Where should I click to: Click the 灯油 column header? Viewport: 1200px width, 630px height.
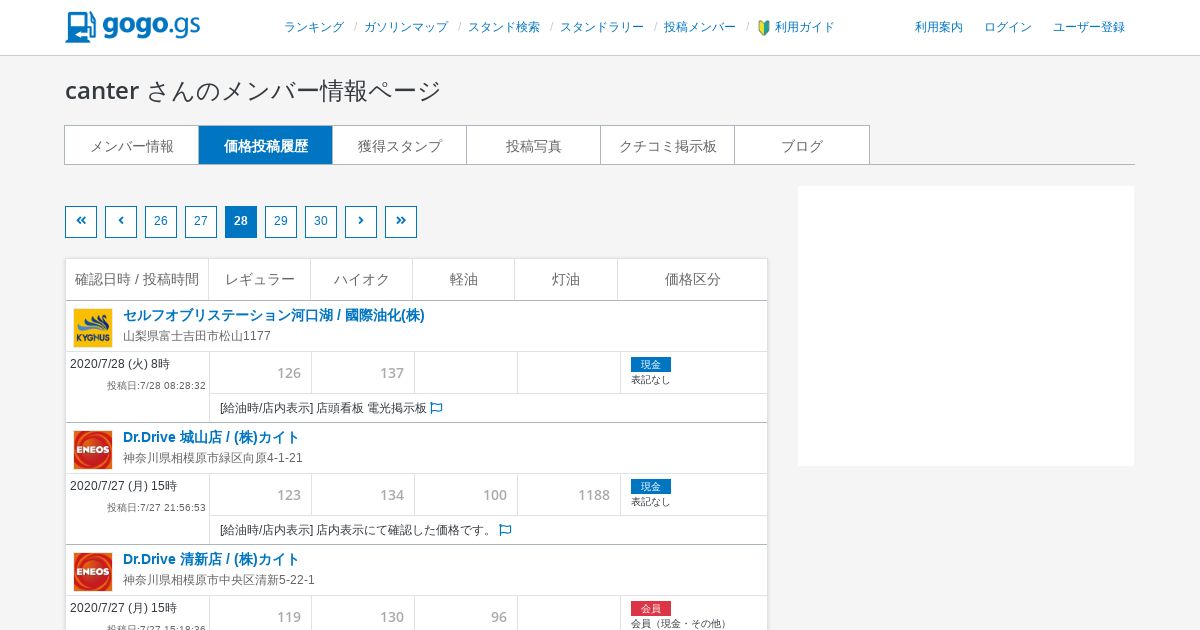(566, 279)
